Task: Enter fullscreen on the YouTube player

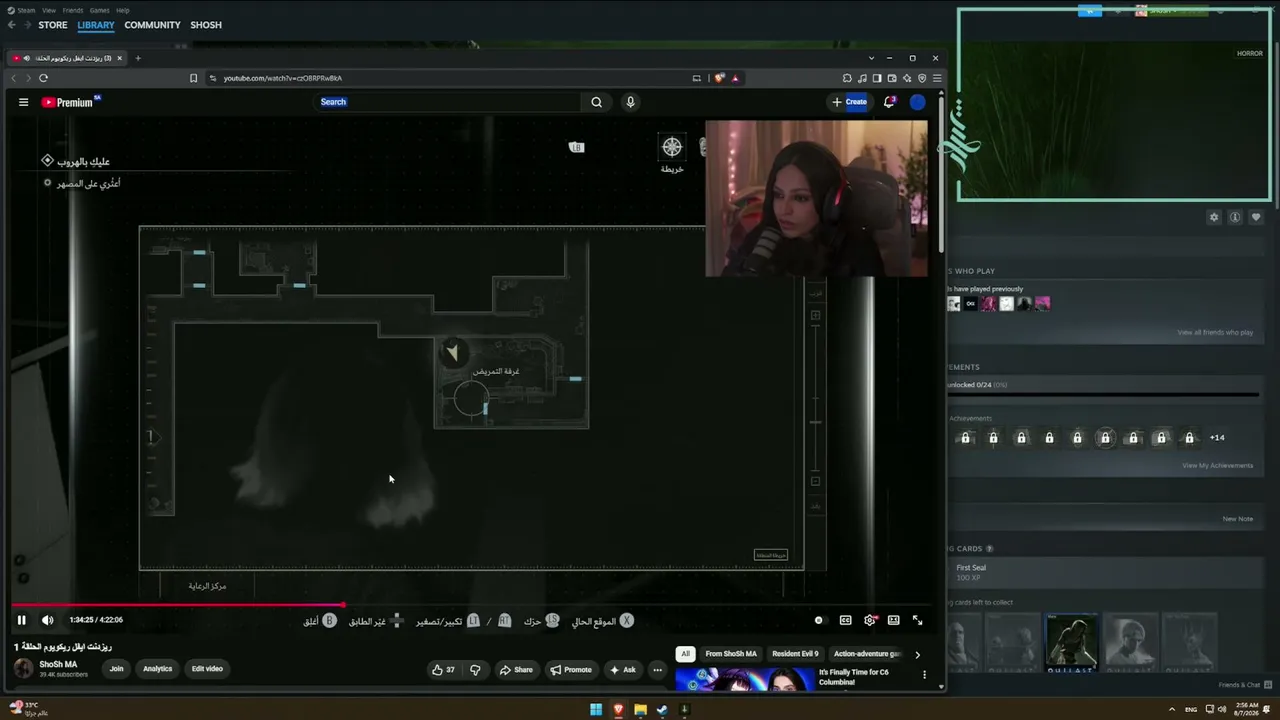Action: click(917, 620)
